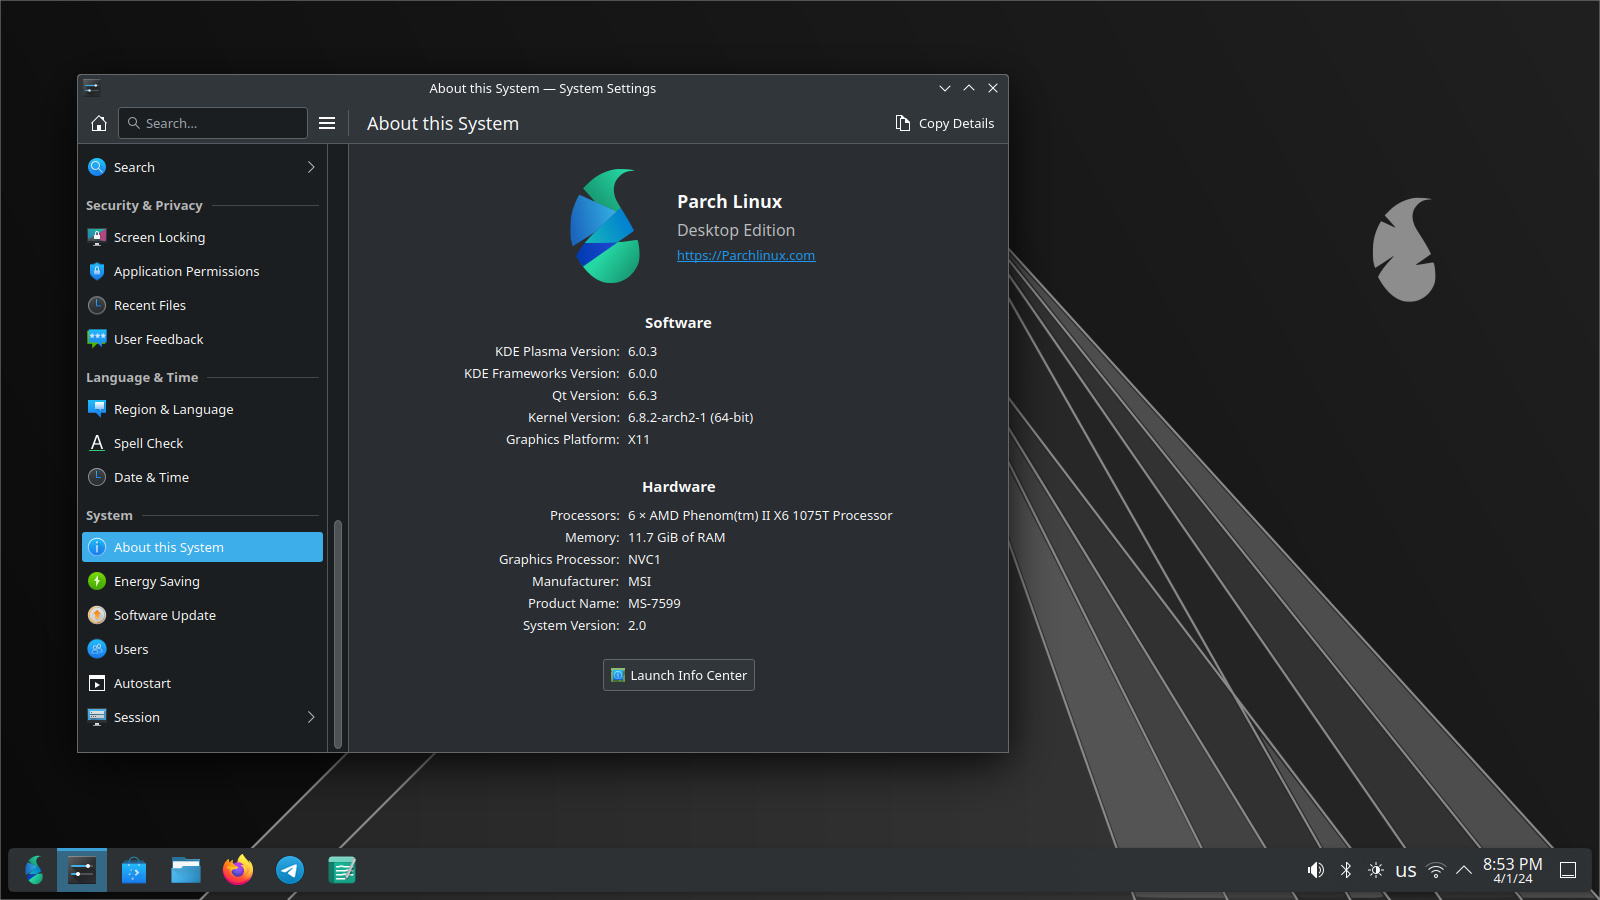1600x900 pixels.
Task: Open Search settings category
Action: (x=202, y=167)
